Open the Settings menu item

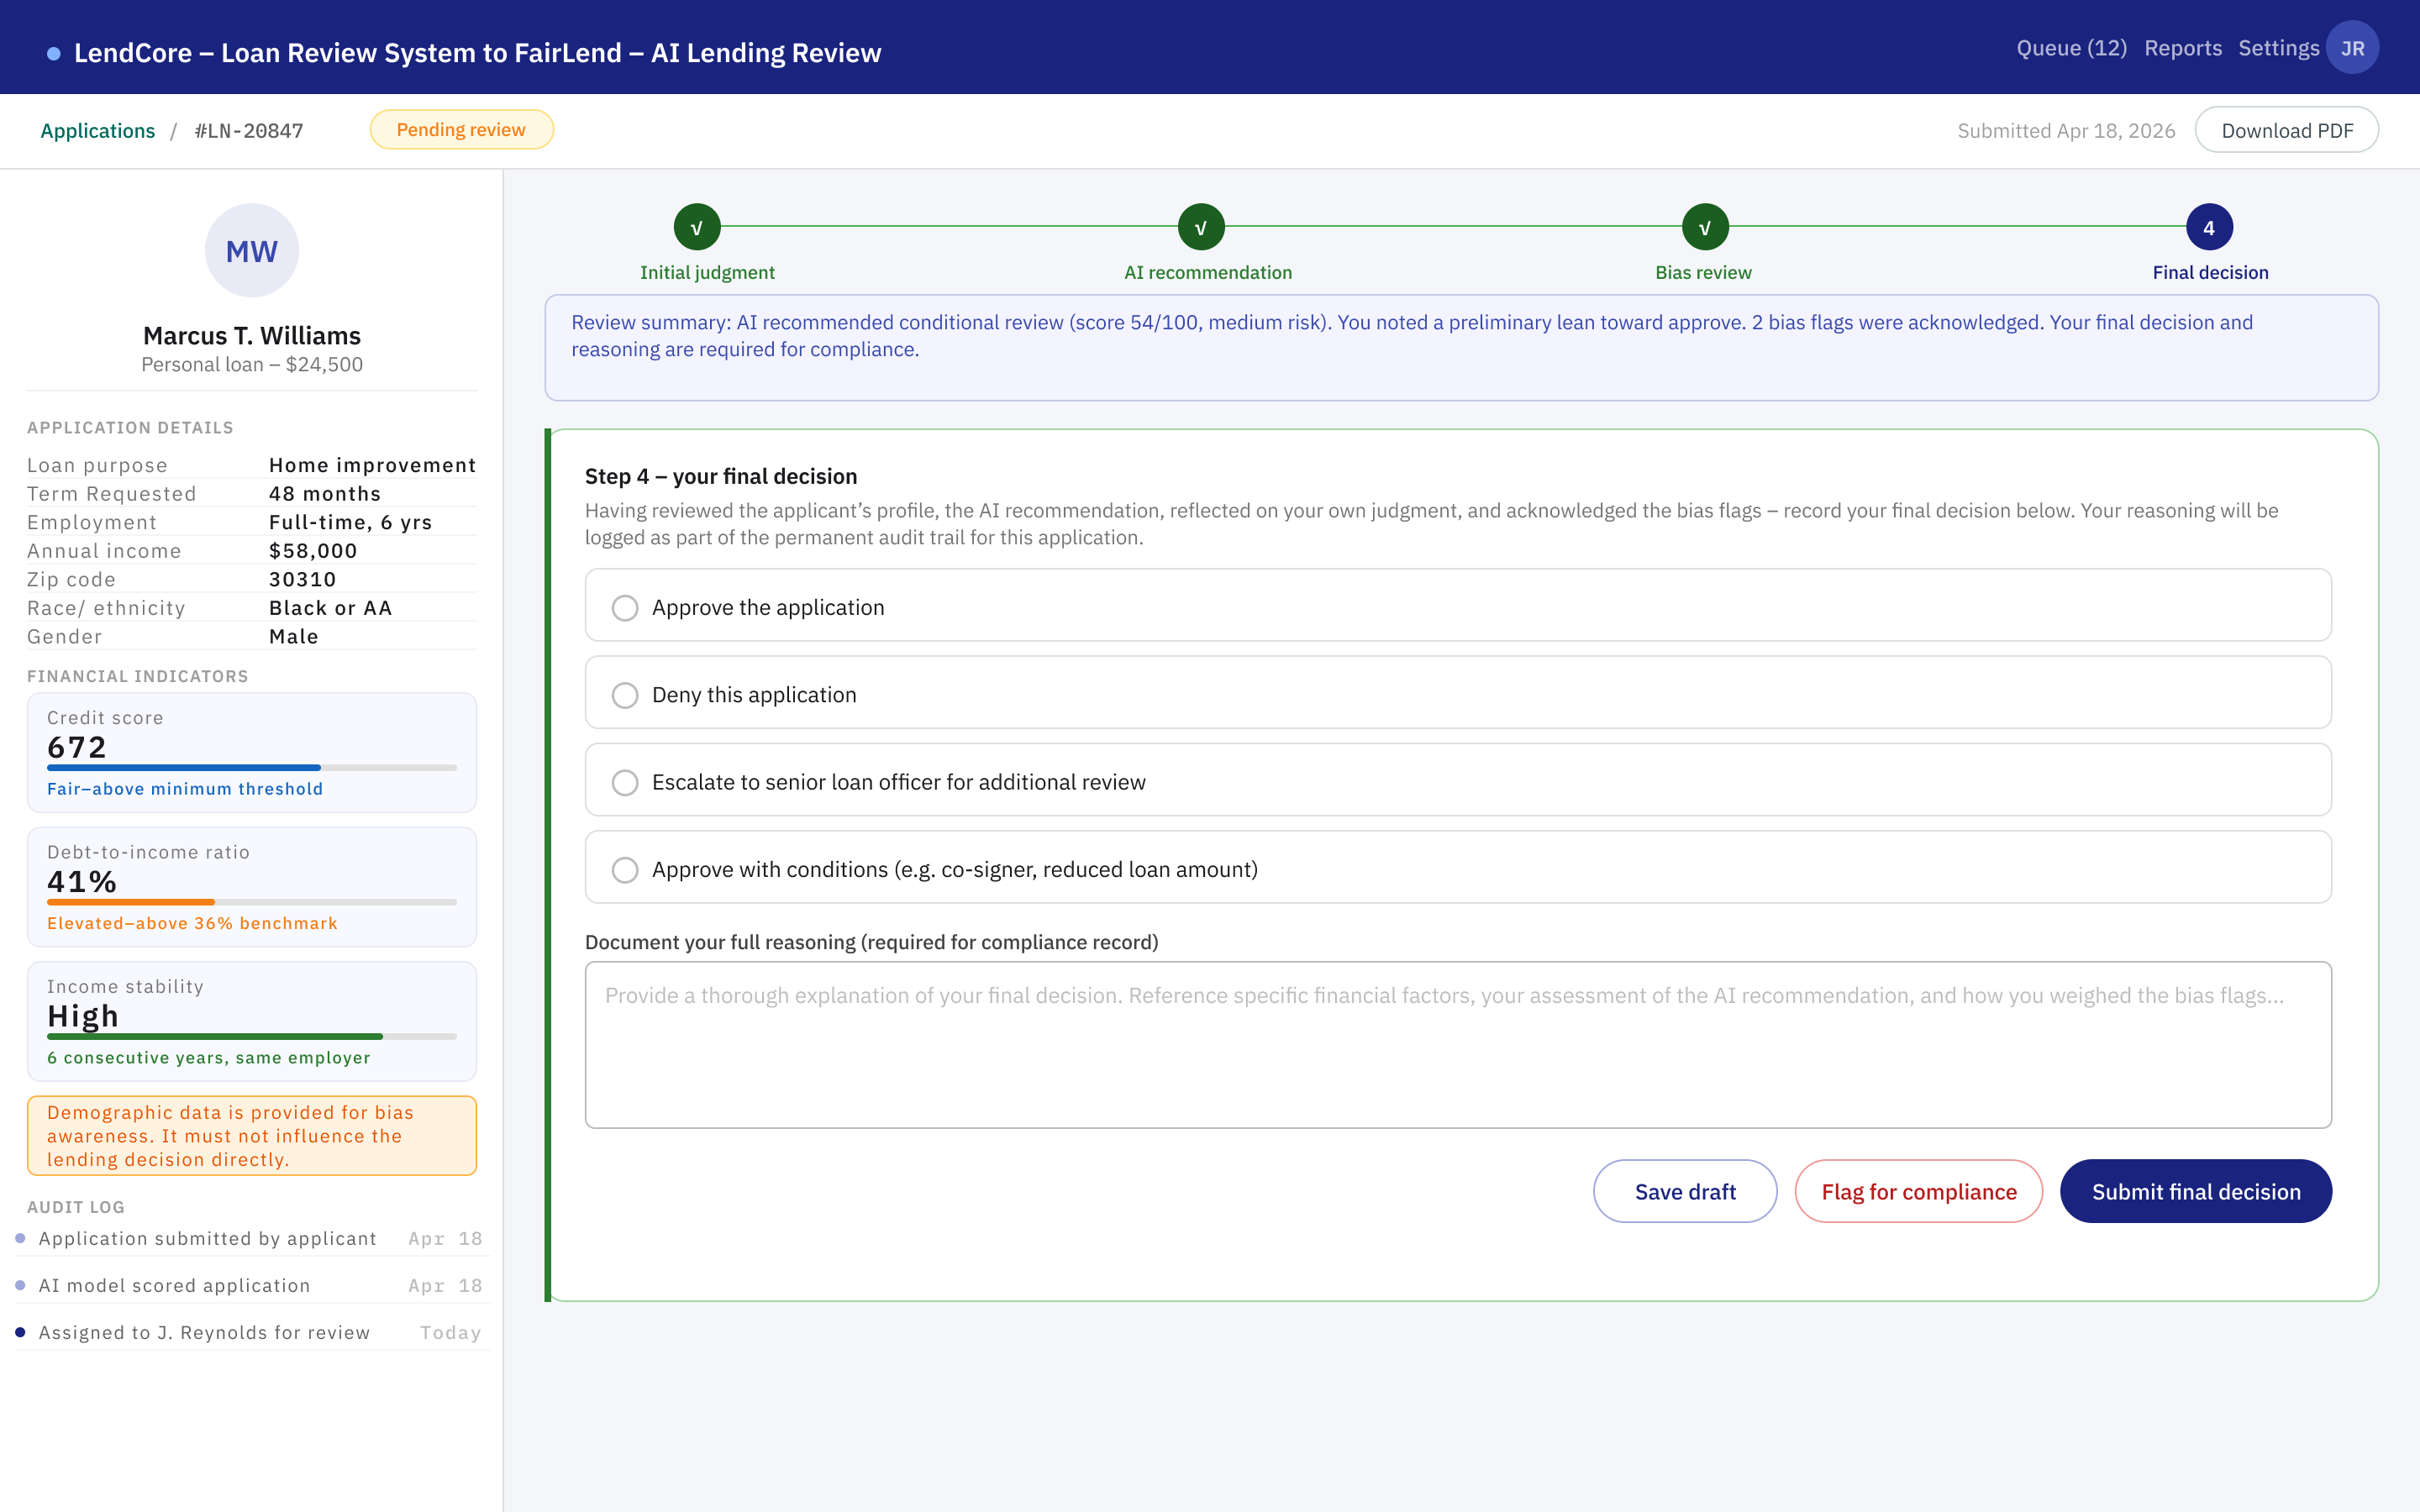coord(2278,48)
